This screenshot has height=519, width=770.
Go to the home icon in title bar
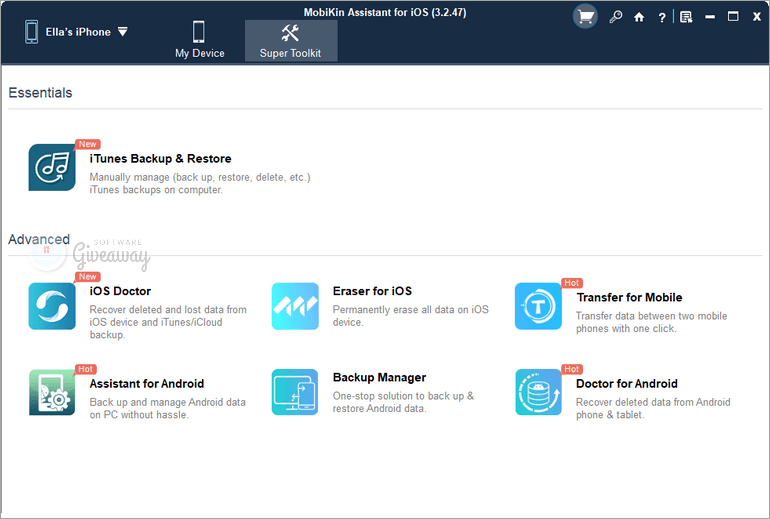[638, 18]
